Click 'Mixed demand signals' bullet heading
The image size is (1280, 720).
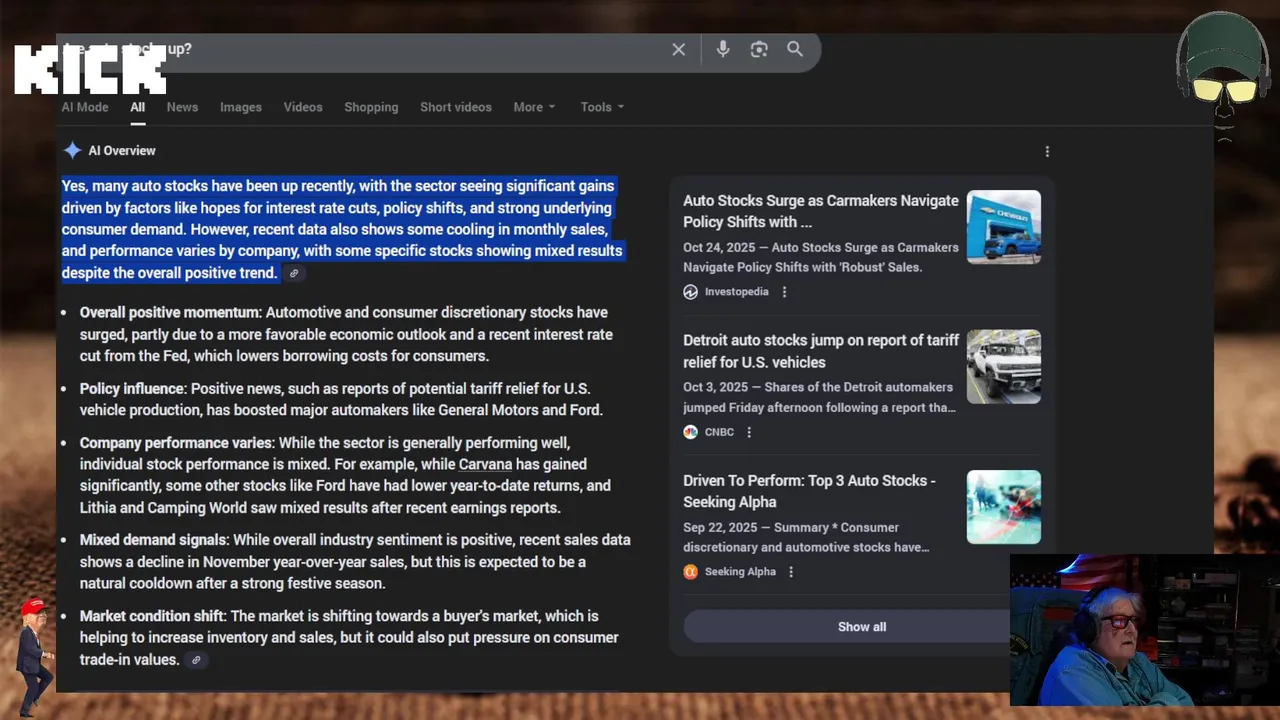click(x=154, y=540)
